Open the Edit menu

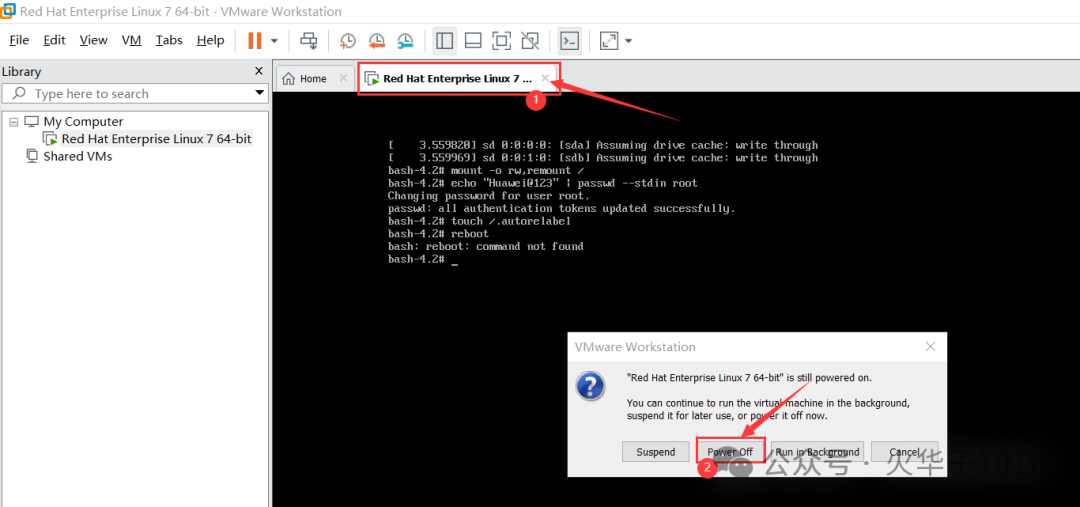pos(54,40)
